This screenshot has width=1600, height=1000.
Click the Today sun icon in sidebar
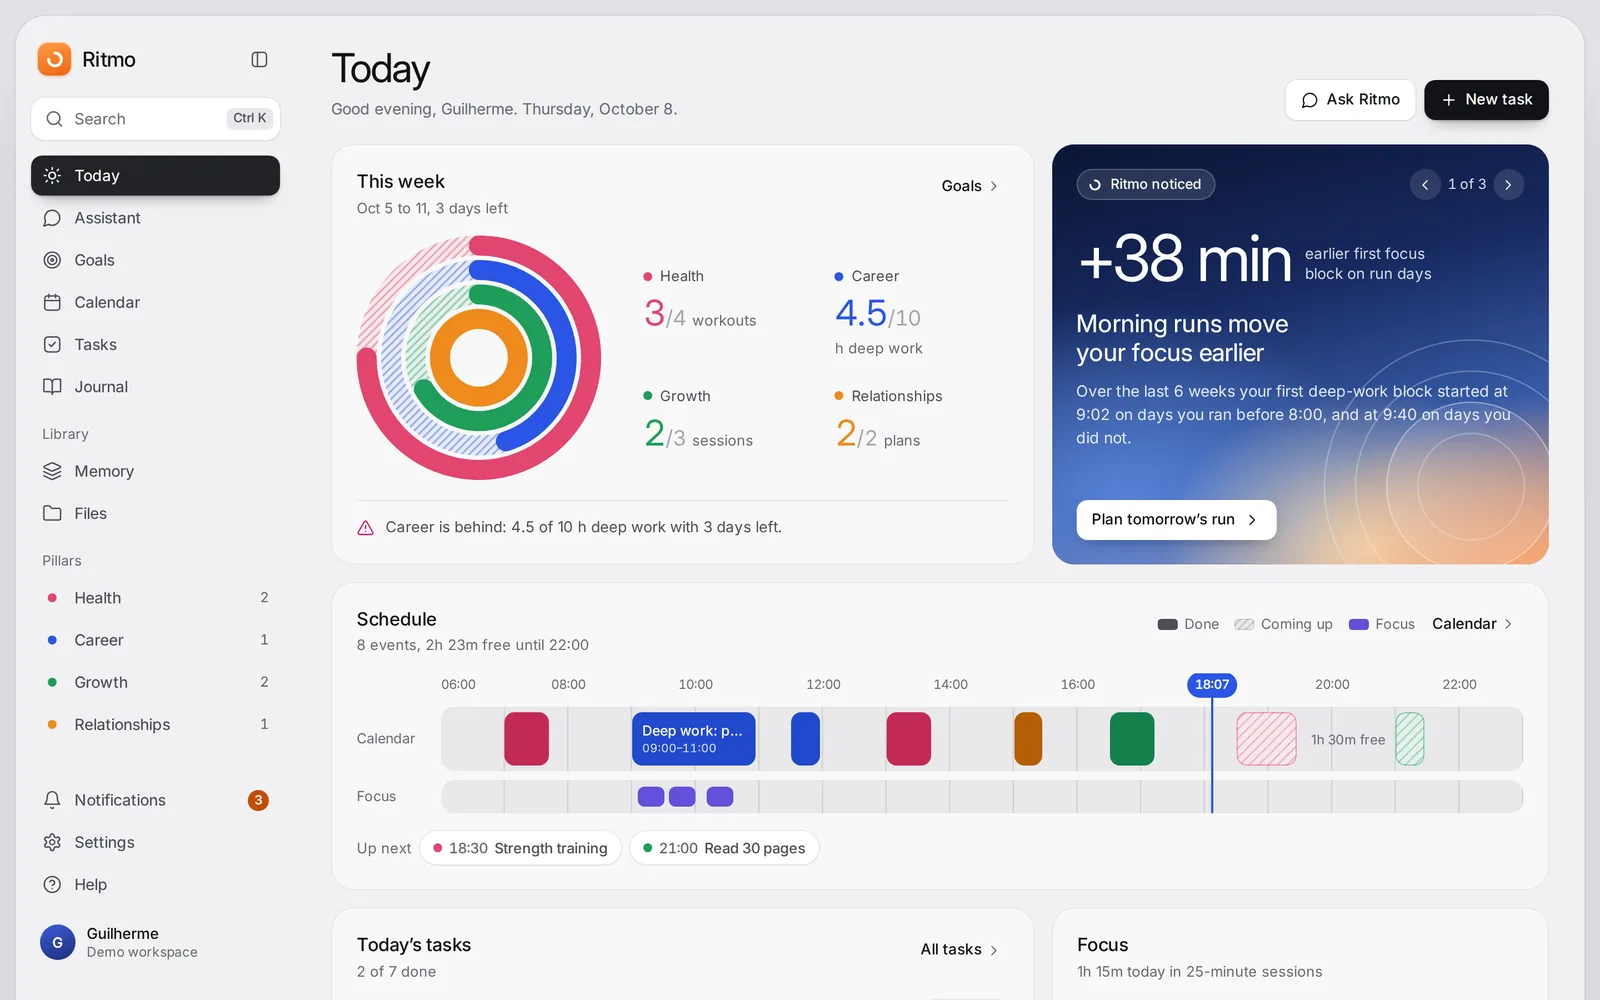52,176
